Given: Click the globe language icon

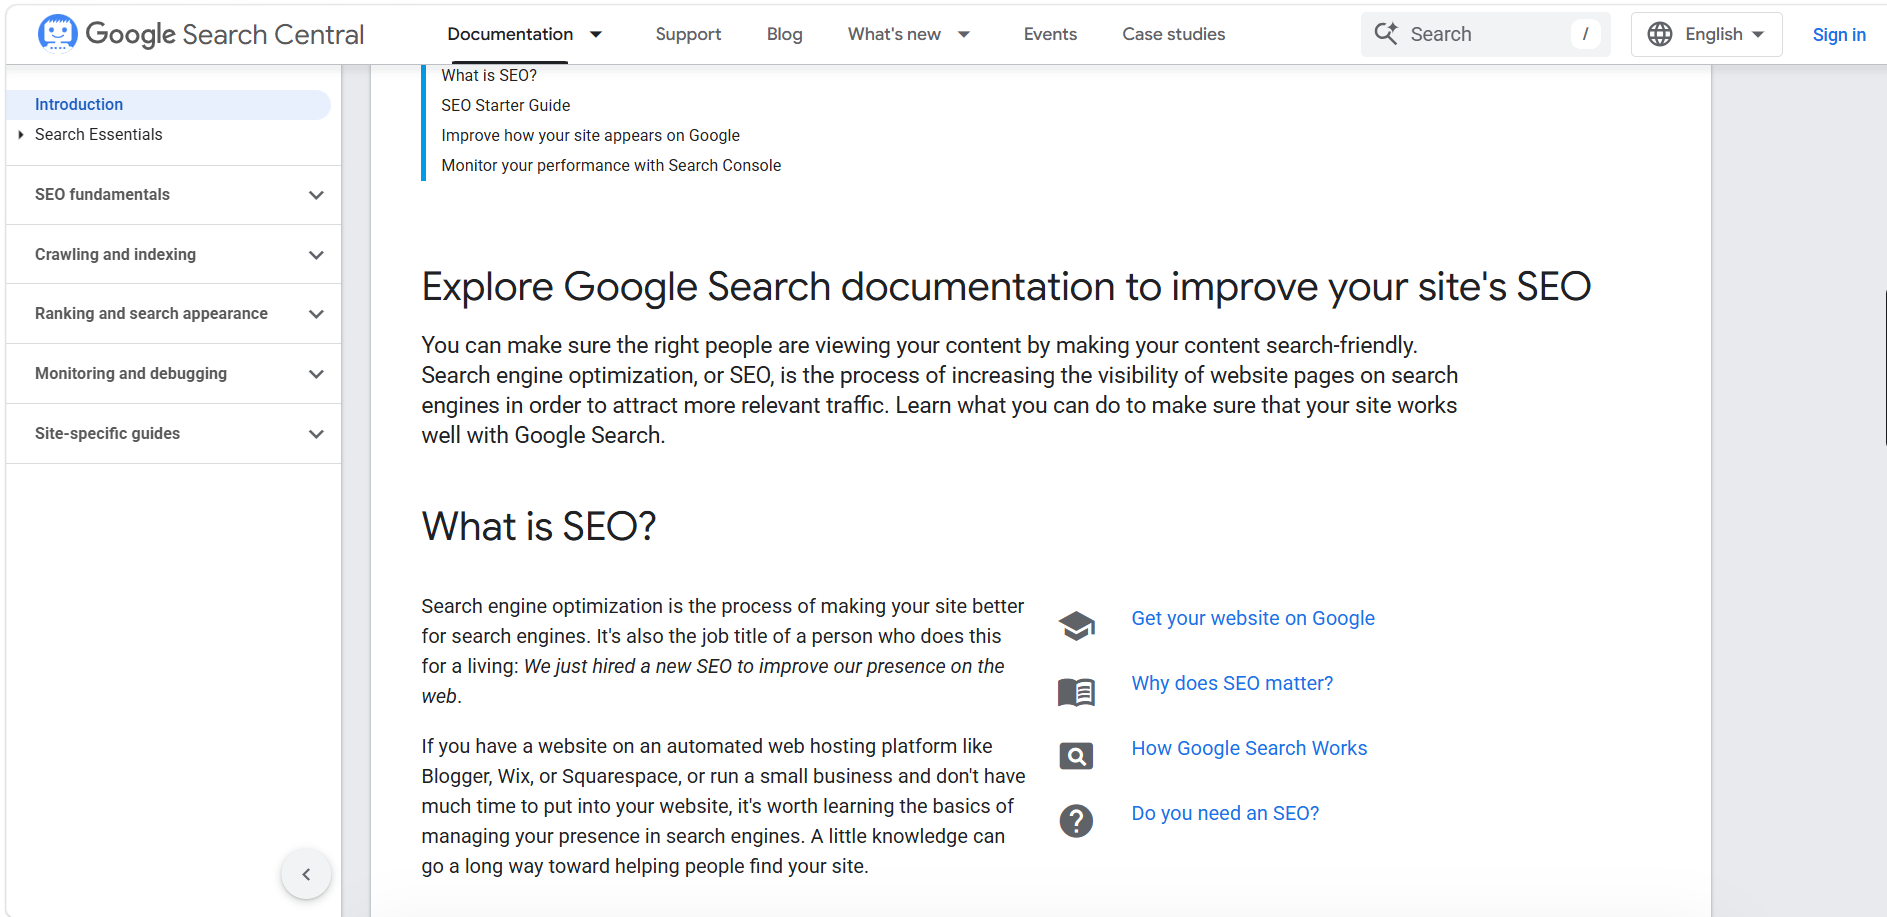Looking at the screenshot, I should tap(1660, 34).
